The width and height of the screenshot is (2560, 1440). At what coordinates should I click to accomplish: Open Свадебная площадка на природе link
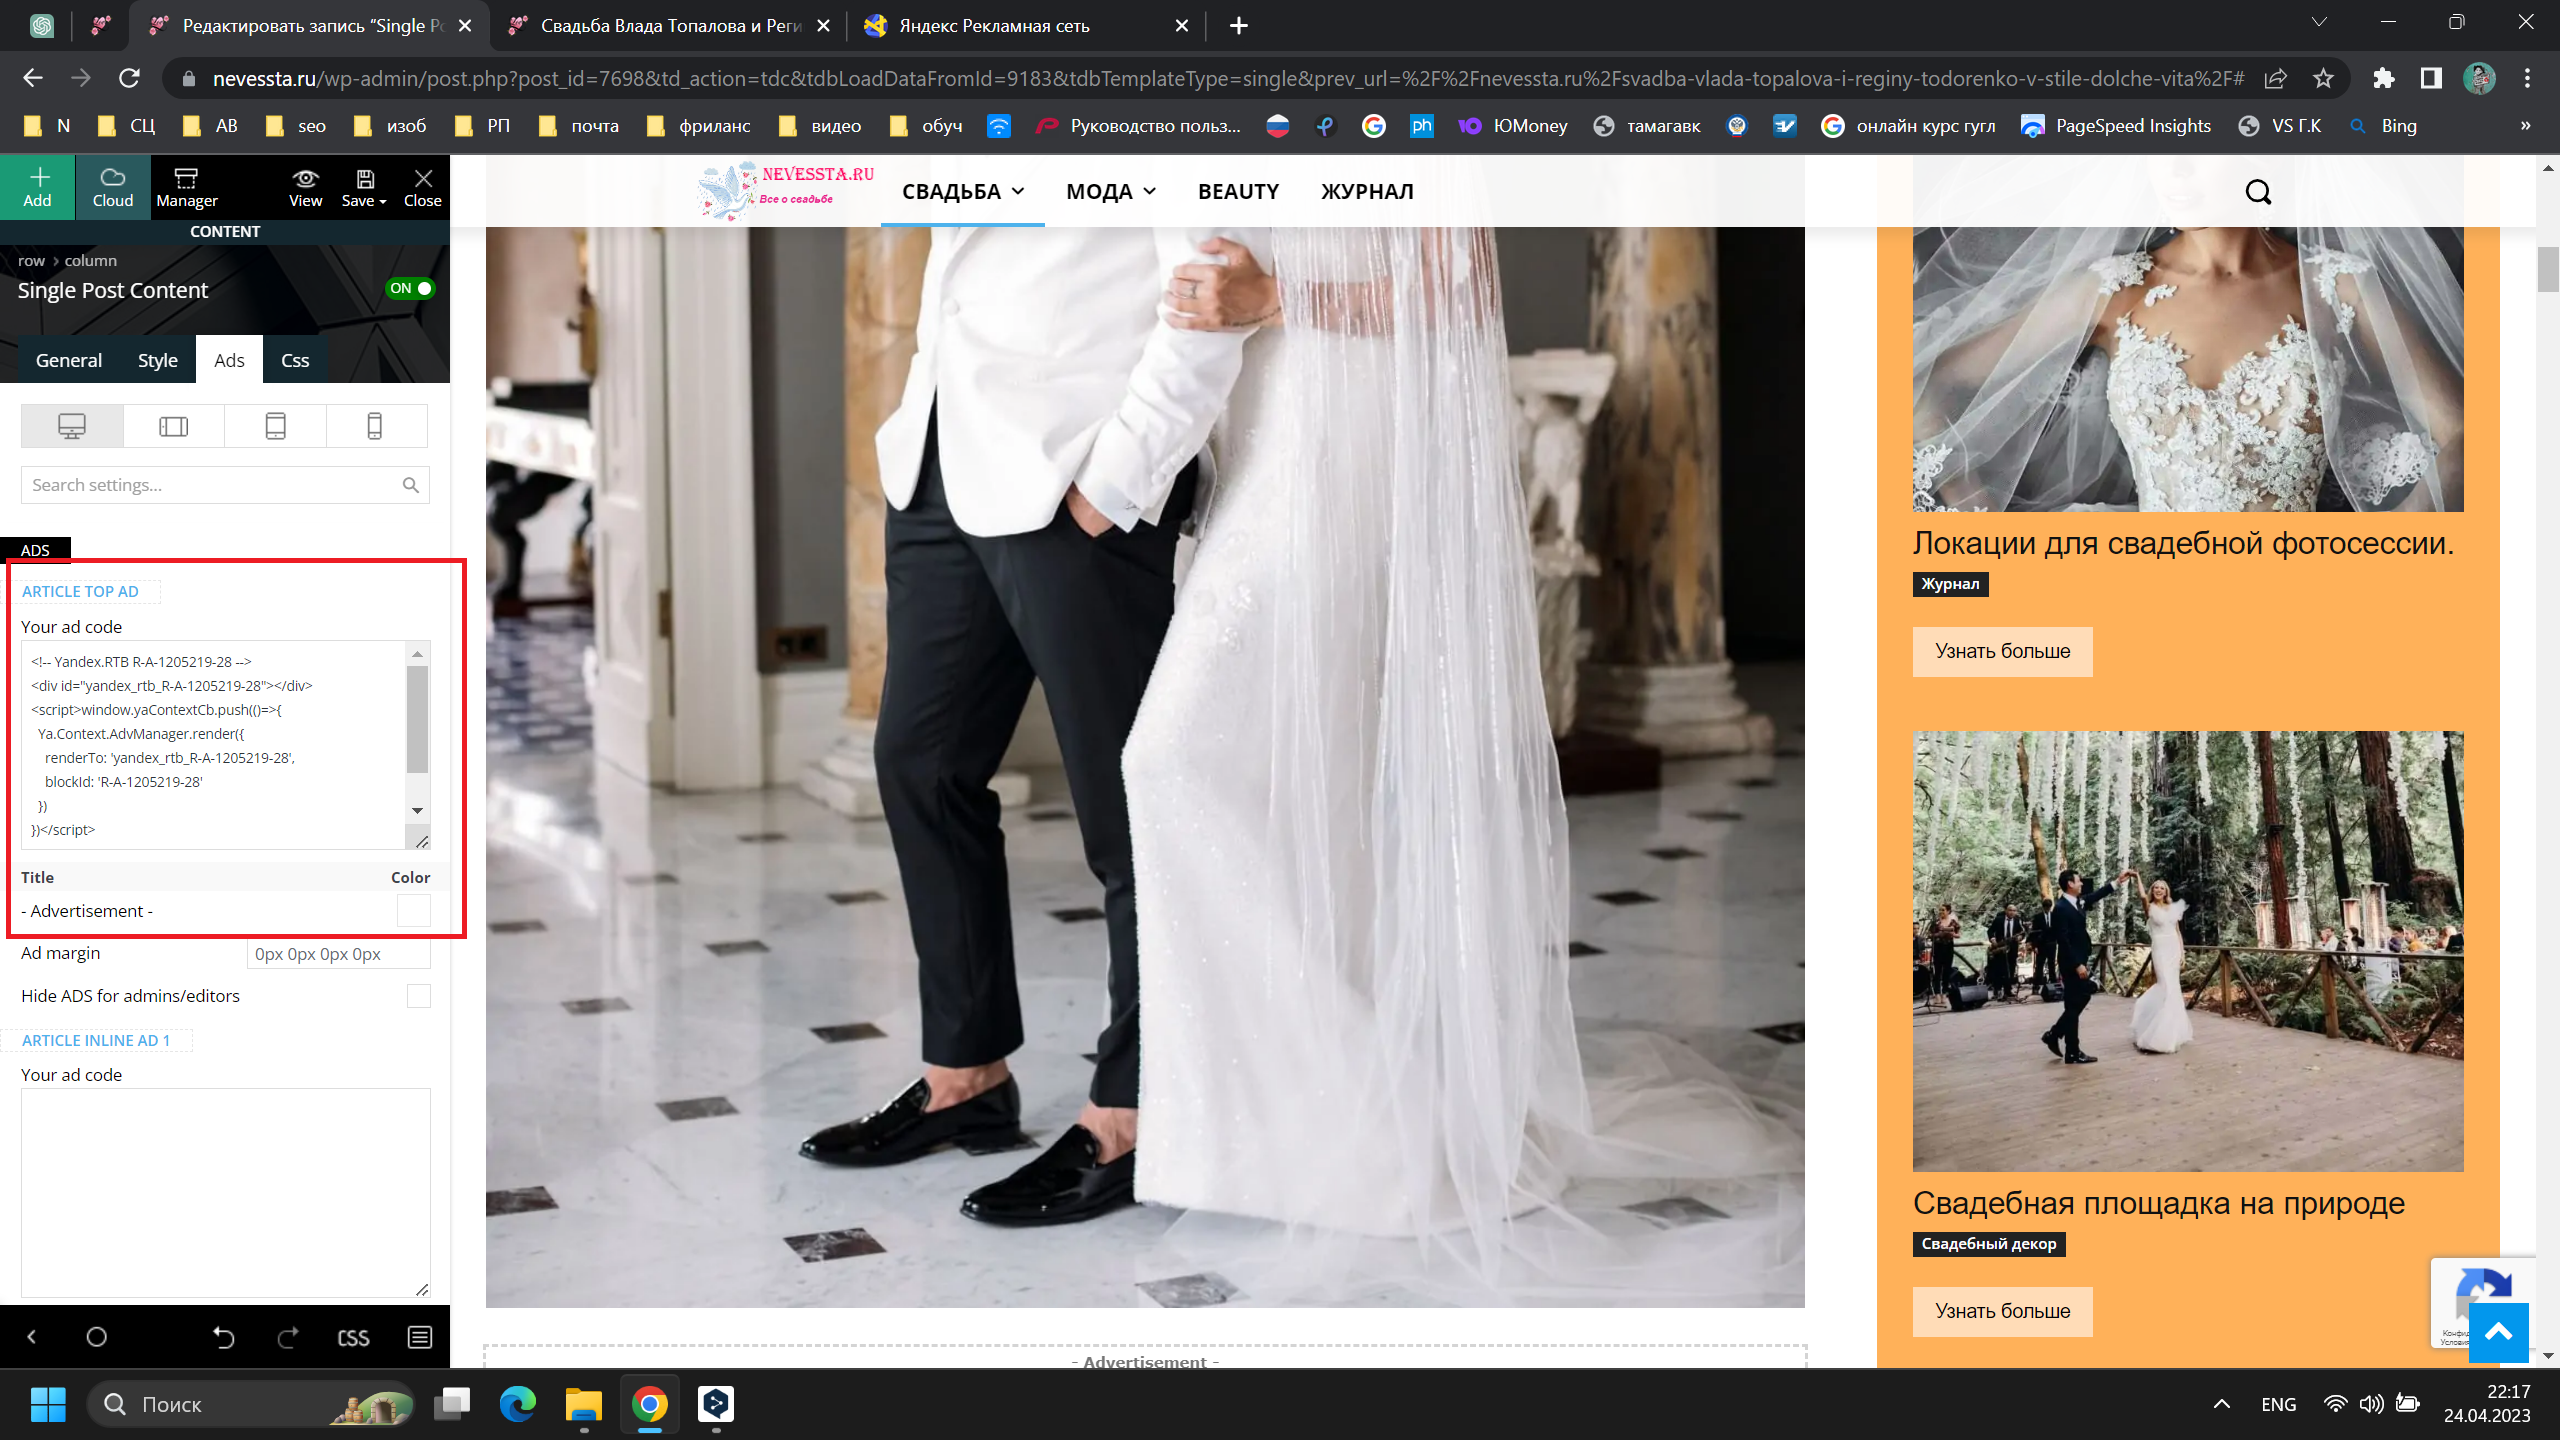tap(2158, 1203)
